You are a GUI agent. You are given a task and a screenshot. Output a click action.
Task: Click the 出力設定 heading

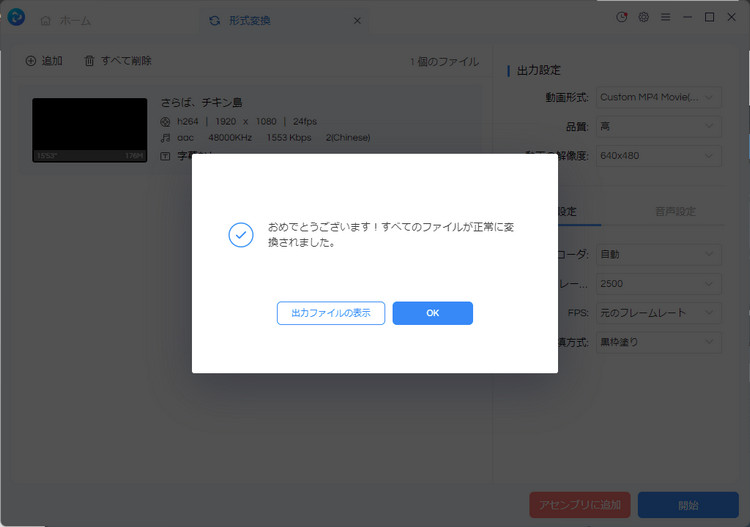539,70
